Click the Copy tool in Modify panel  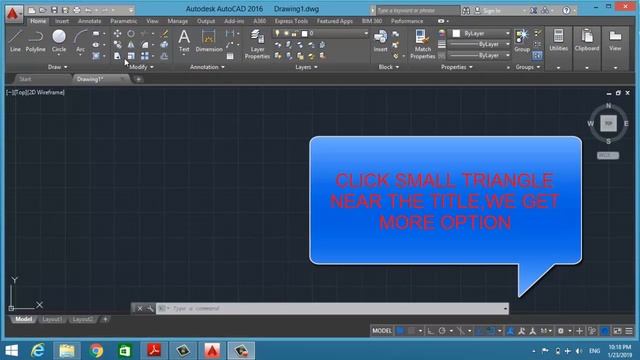pyautogui.click(x=117, y=44)
